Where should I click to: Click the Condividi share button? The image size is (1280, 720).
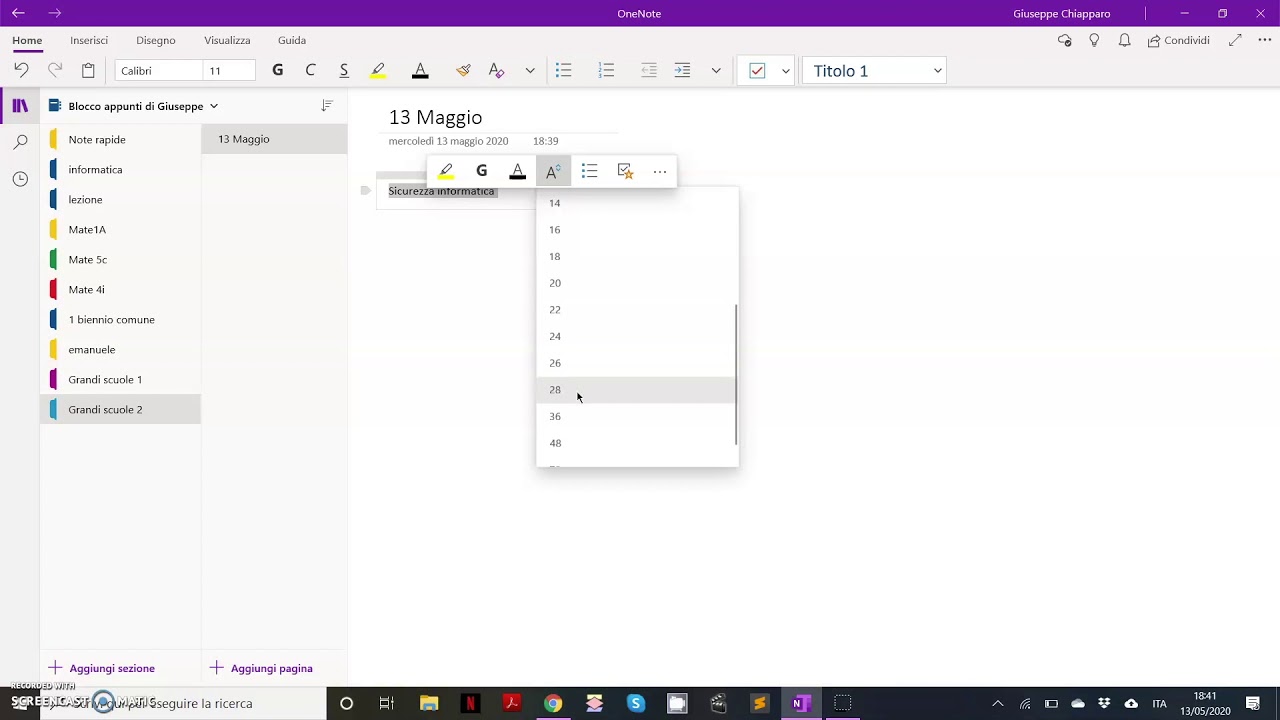click(1179, 40)
